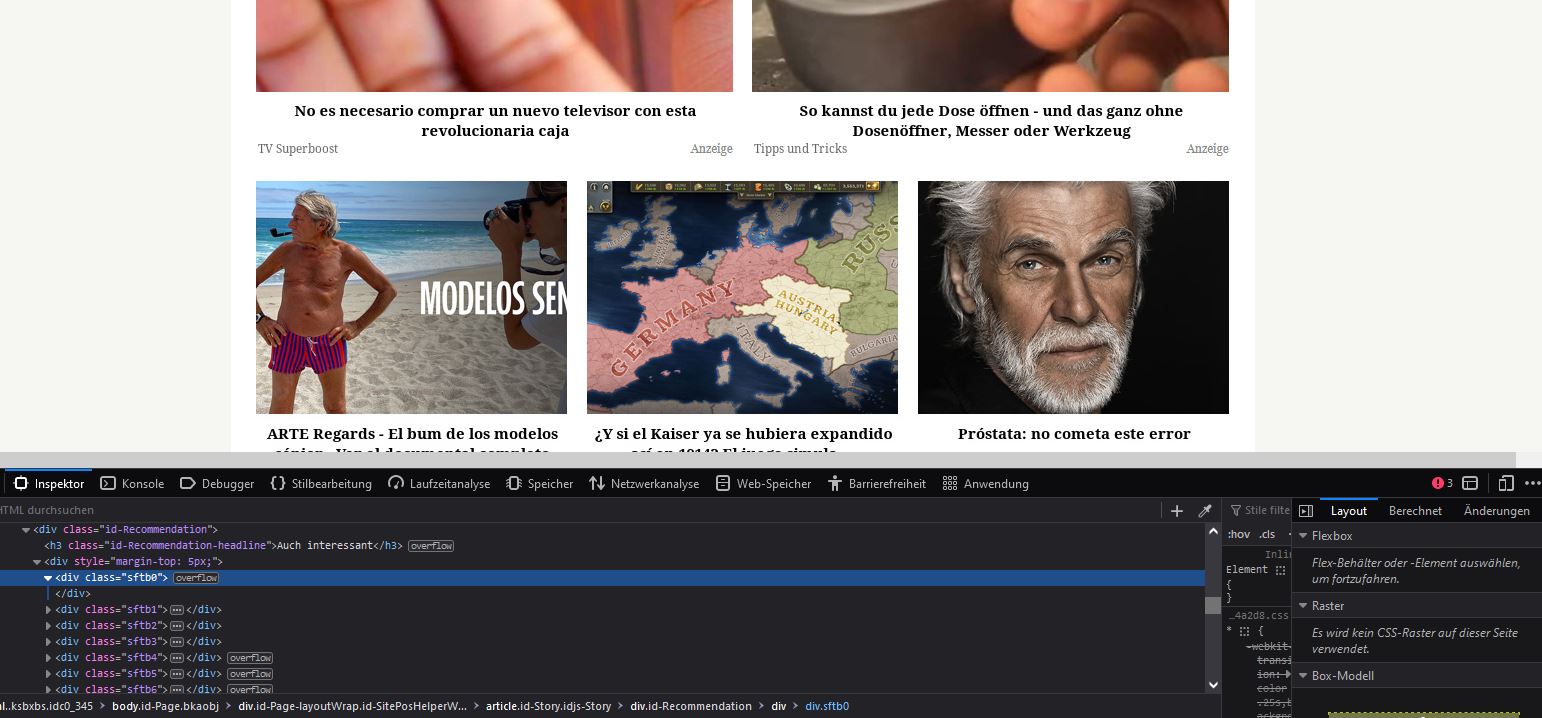The image size is (1542, 718).
Task: Click the add new node plus icon
Action: click(x=1177, y=511)
